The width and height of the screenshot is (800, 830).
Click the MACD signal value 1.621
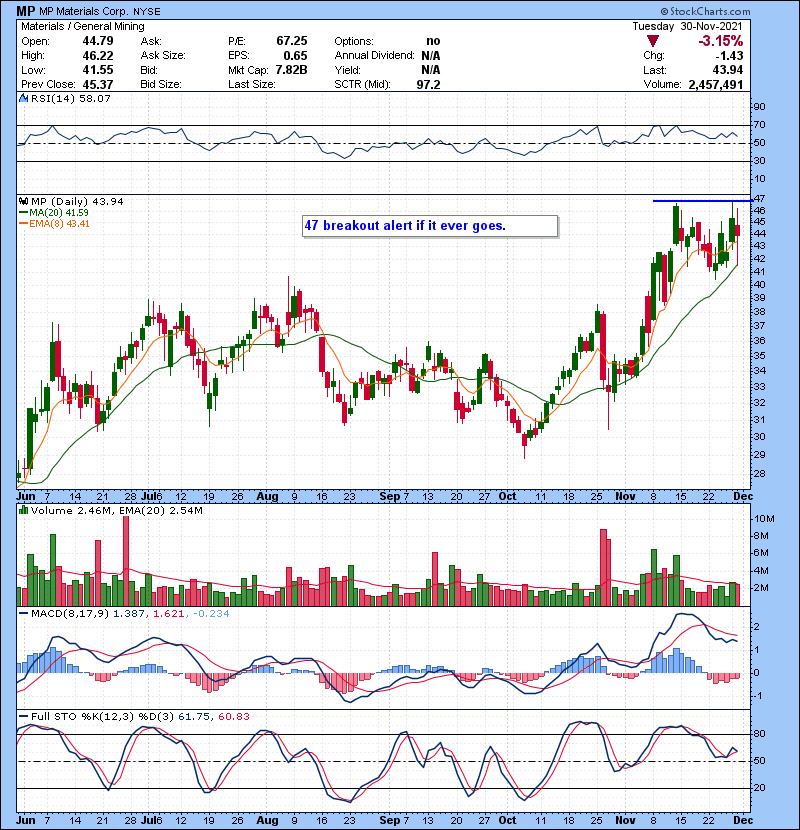click(168, 614)
